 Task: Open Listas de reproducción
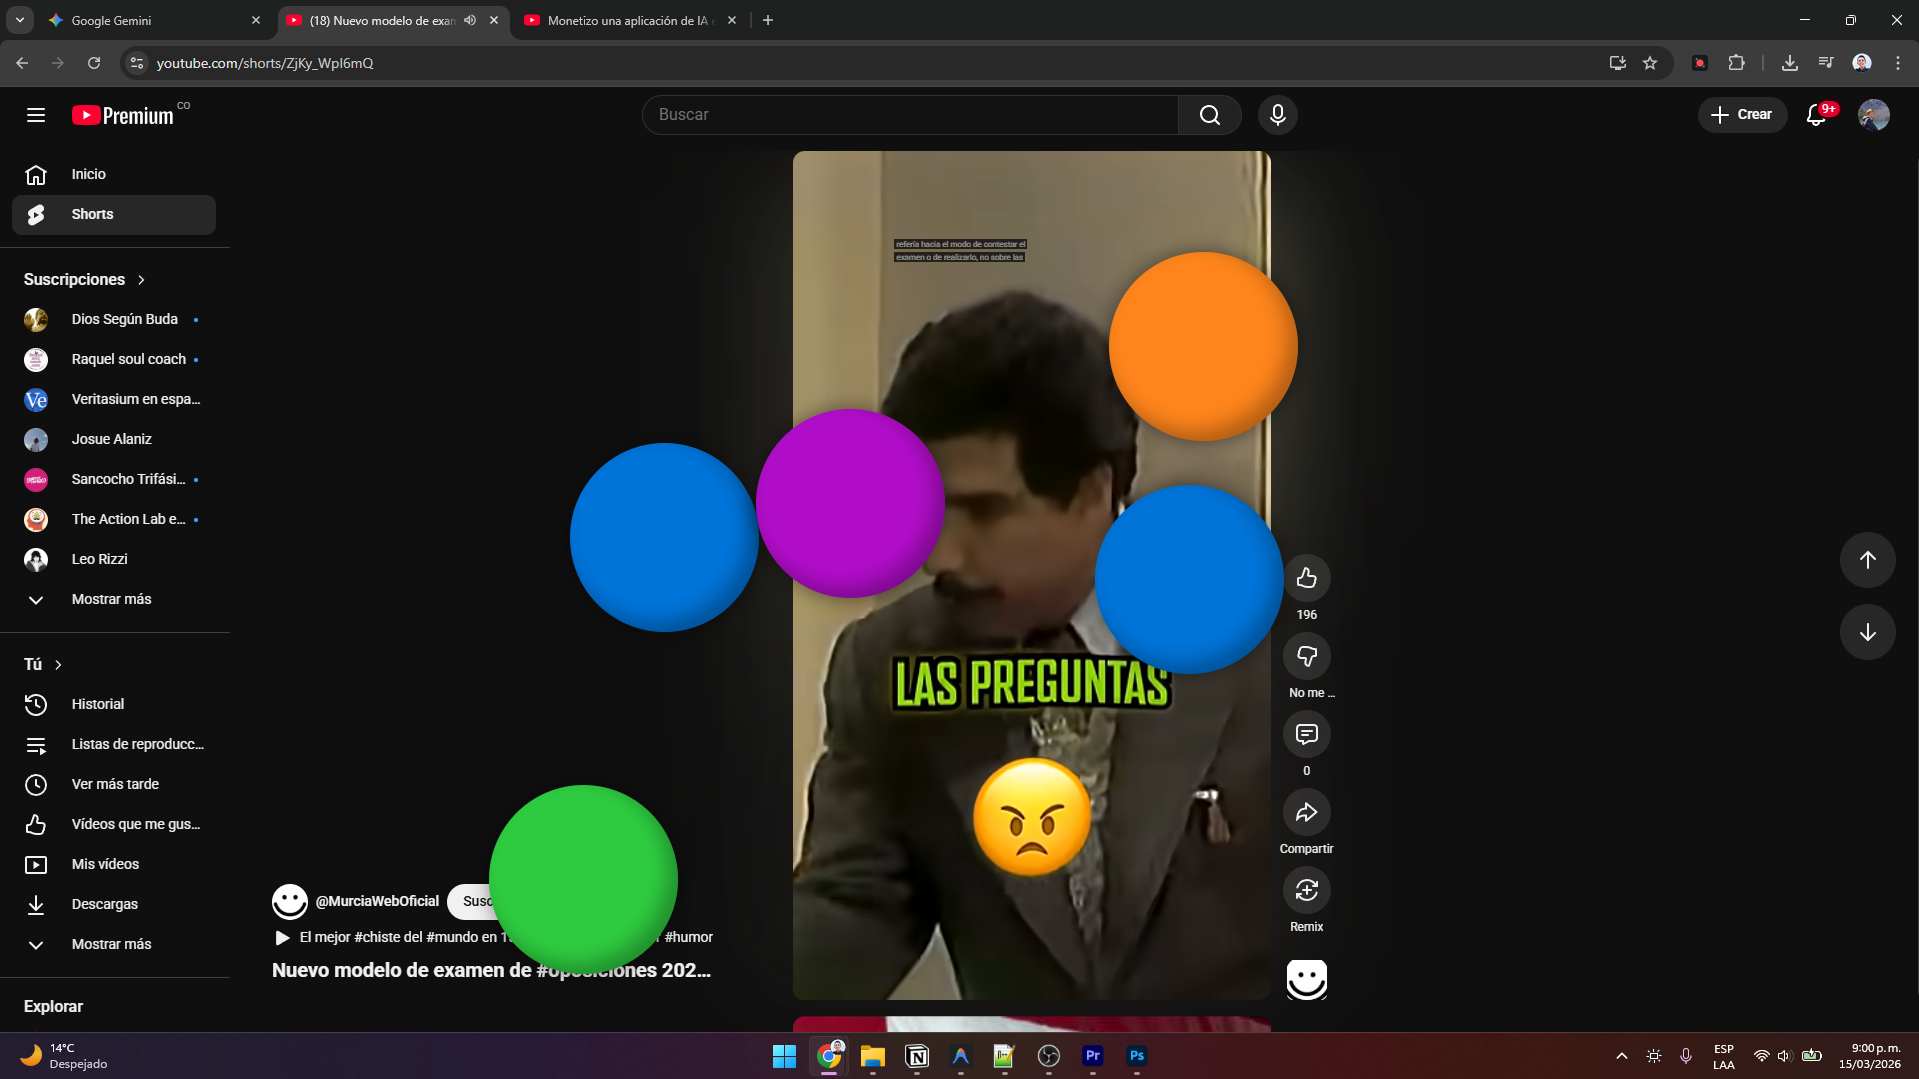coord(114,744)
